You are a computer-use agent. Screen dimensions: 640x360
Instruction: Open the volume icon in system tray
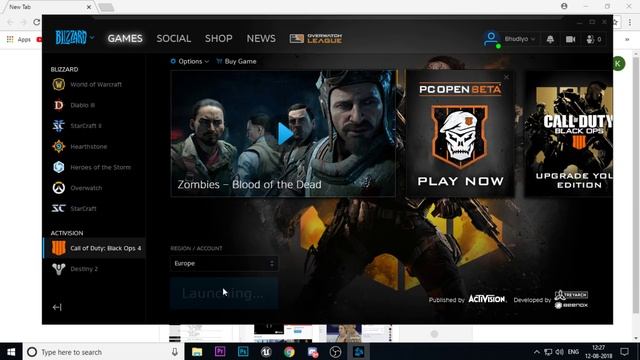coord(560,352)
